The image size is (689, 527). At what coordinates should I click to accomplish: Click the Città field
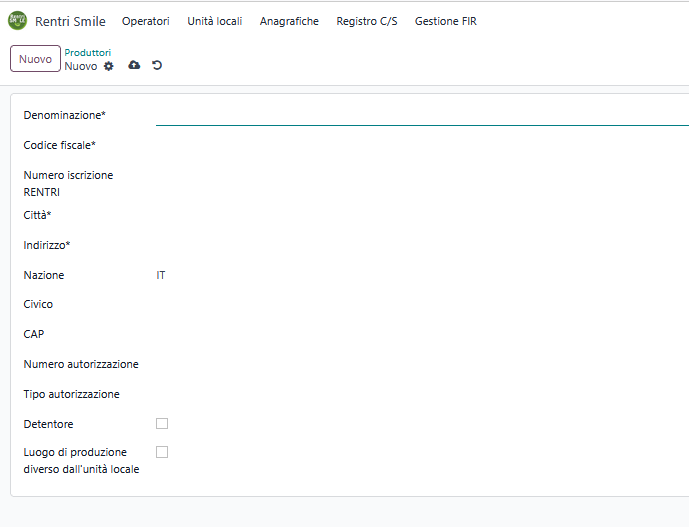coord(422,215)
